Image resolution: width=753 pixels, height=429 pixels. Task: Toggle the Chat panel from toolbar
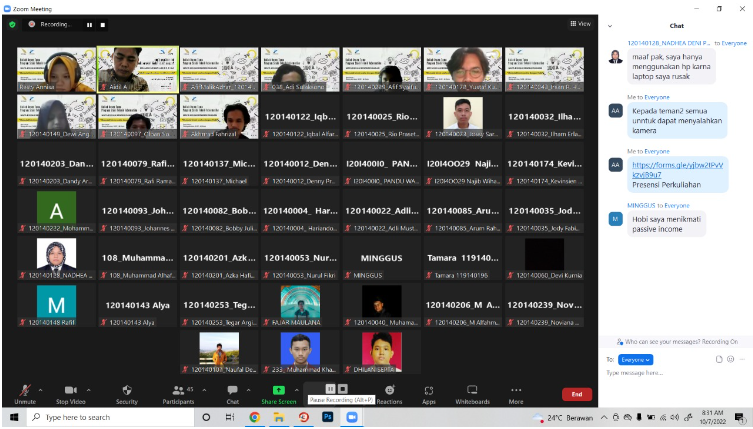tap(232, 393)
